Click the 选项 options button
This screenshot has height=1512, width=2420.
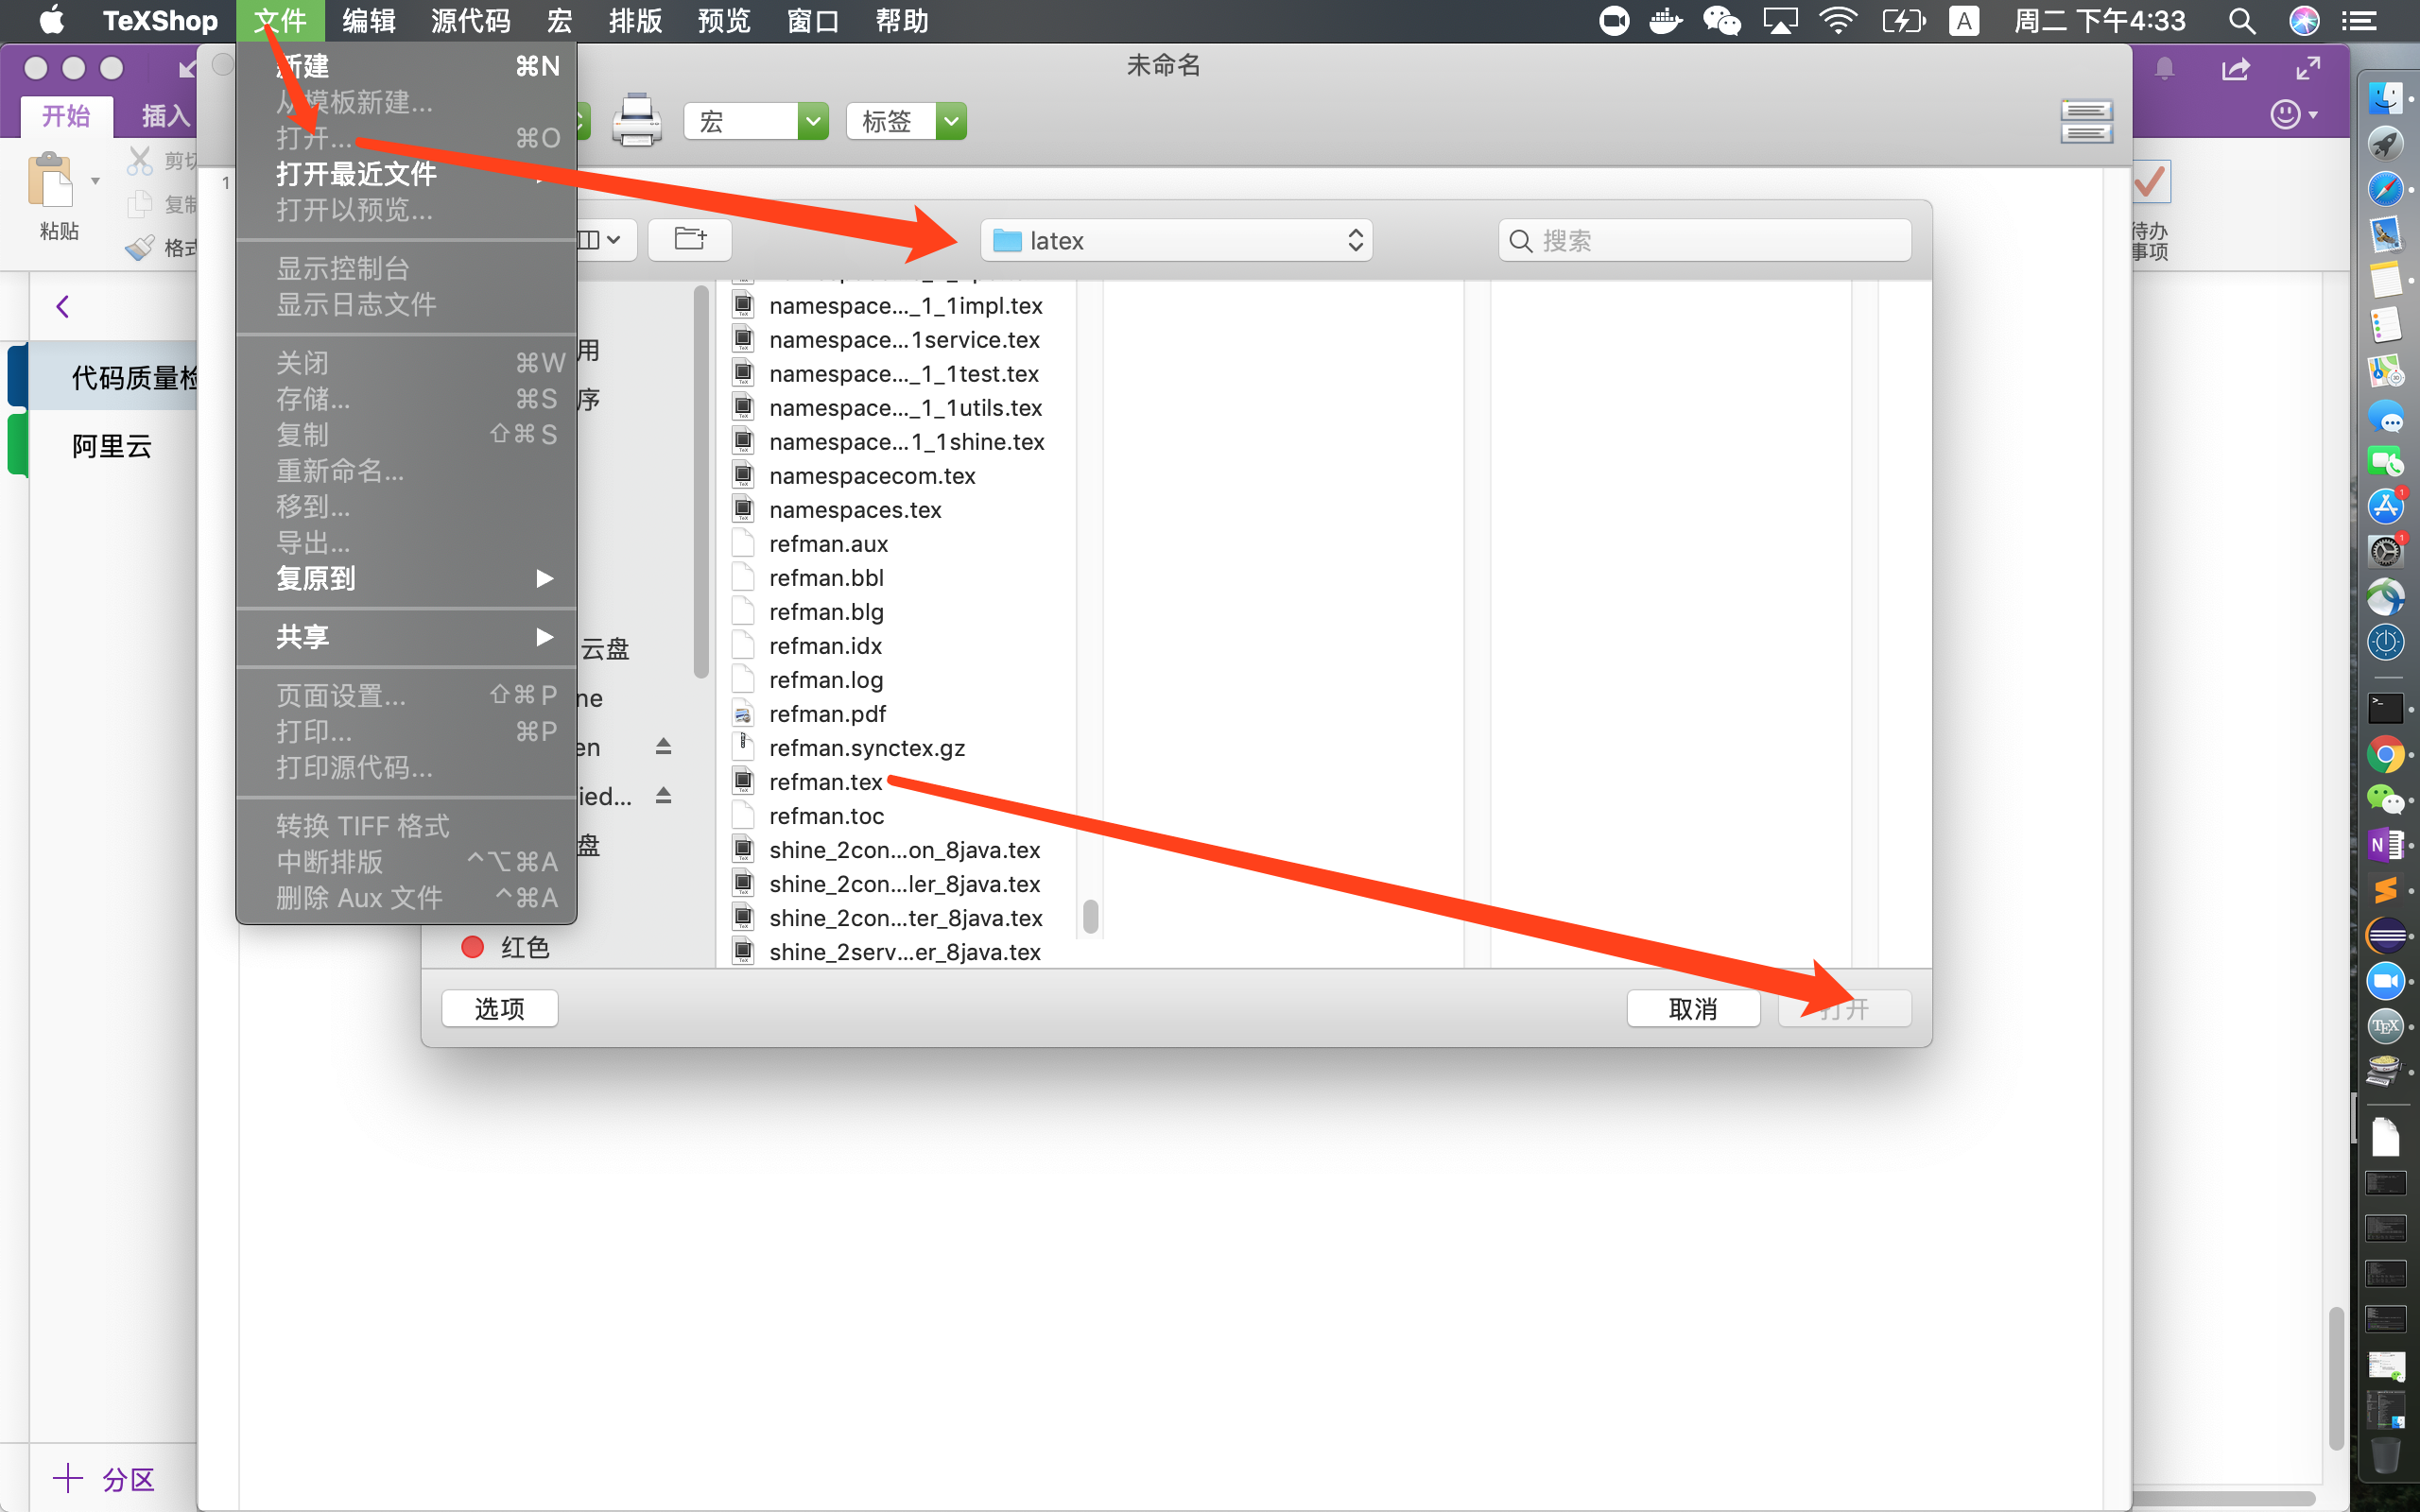499,1008
